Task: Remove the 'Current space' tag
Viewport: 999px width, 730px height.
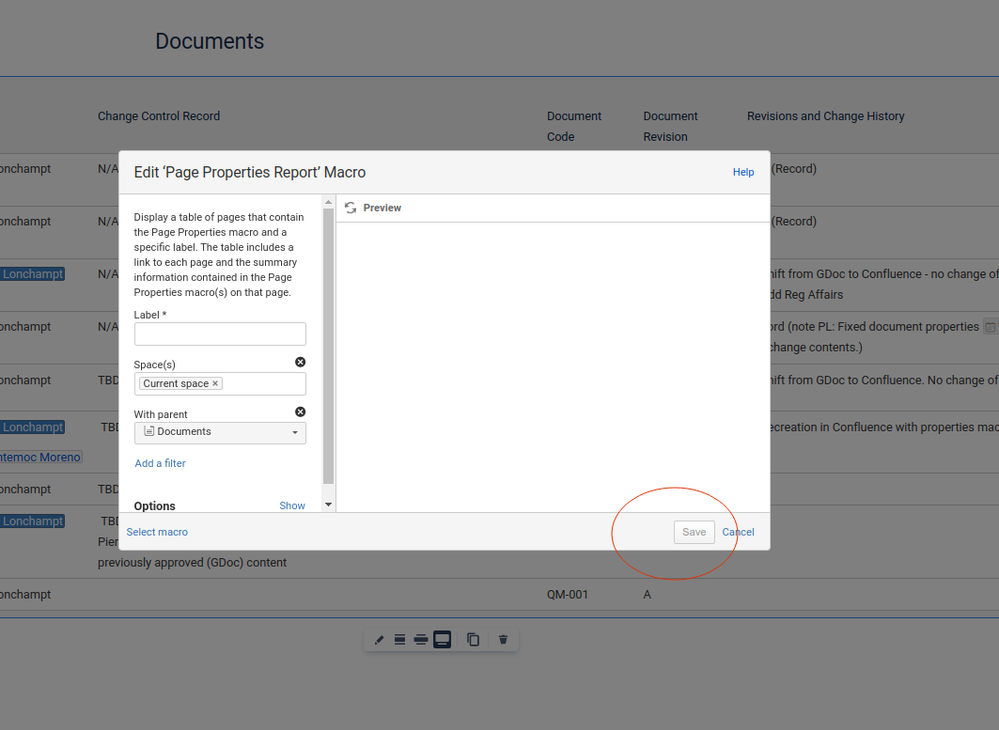Action: pyautogui.click(x=215, y=383)
